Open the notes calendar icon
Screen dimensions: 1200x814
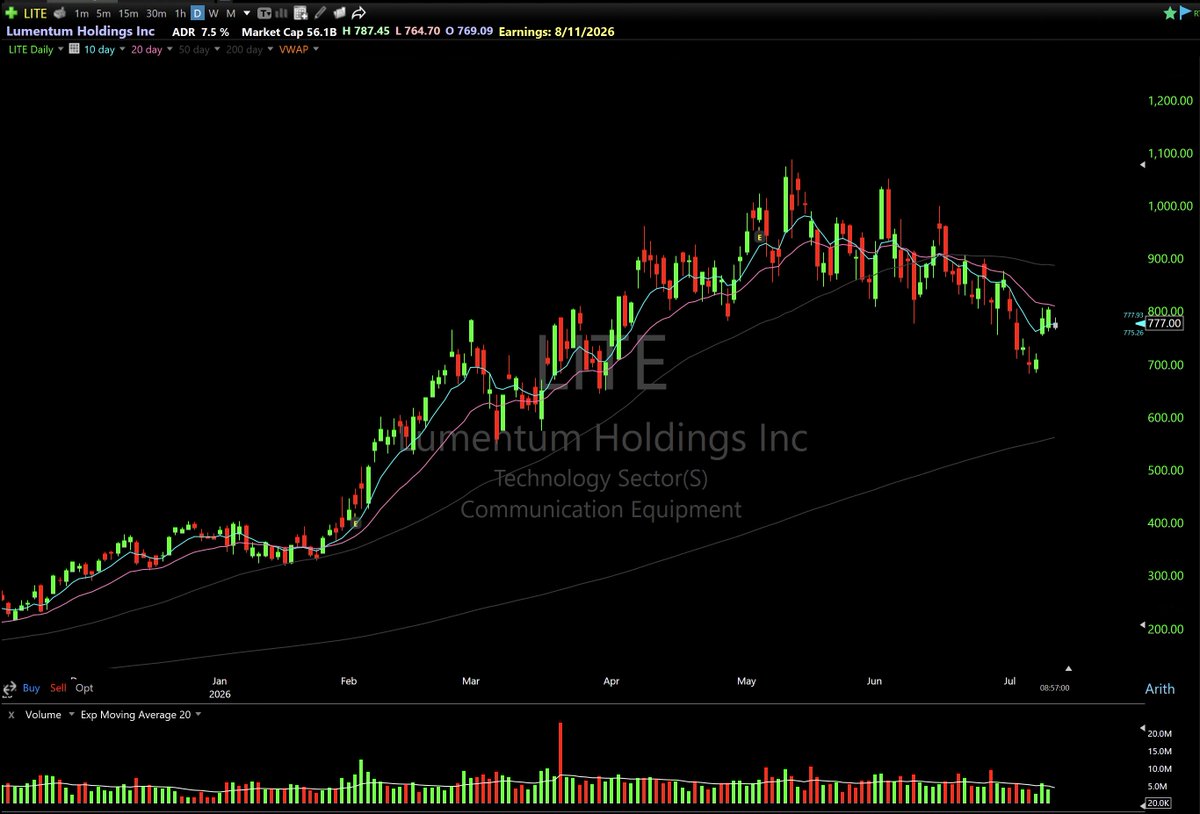point(301,13)
